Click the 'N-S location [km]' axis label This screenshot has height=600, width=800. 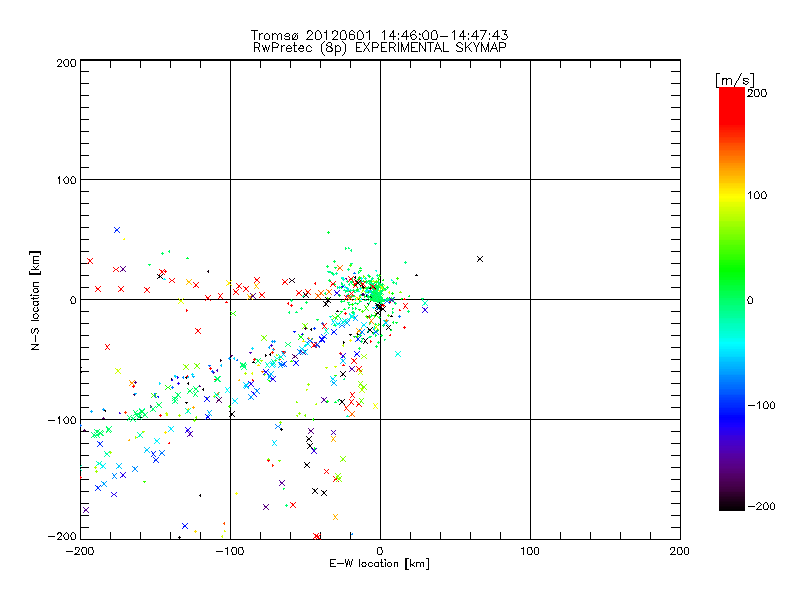click(x=35, y=300)
